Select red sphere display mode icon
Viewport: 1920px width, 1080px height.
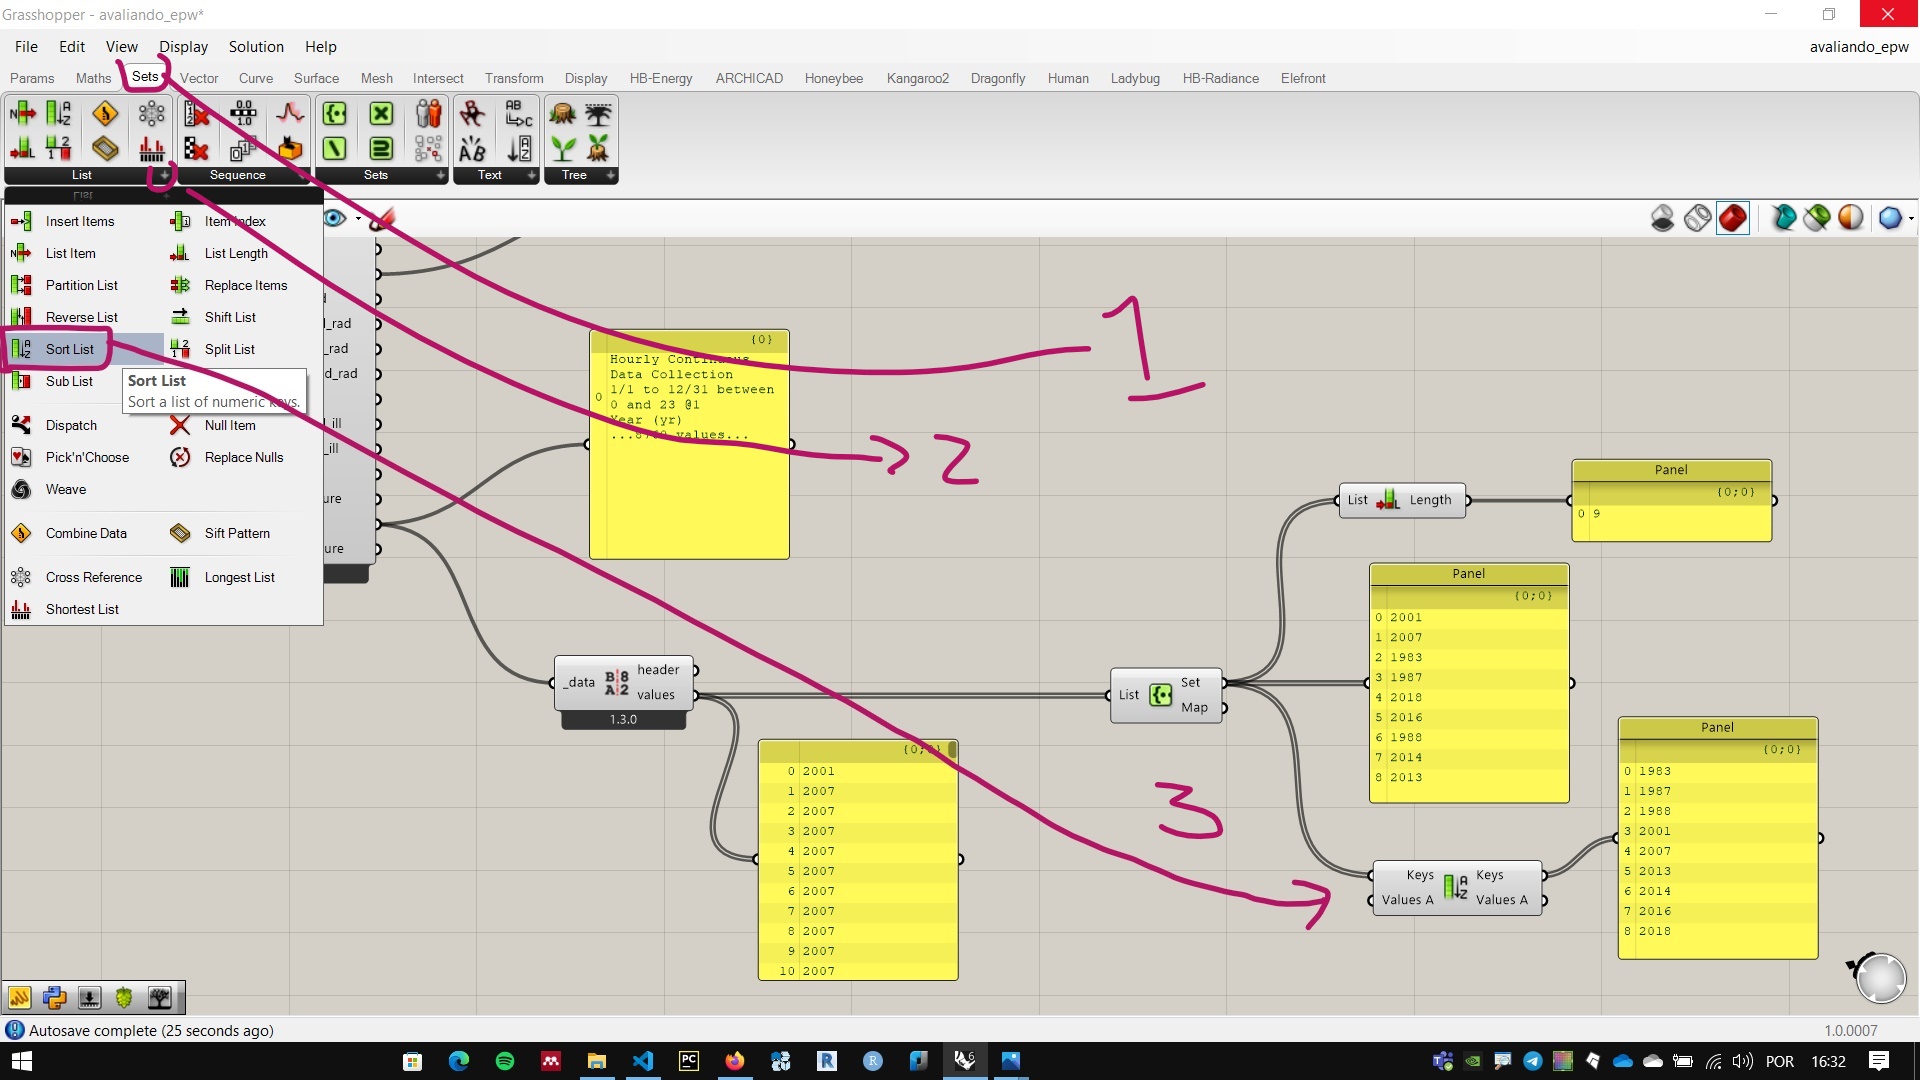coord(1733,218)
